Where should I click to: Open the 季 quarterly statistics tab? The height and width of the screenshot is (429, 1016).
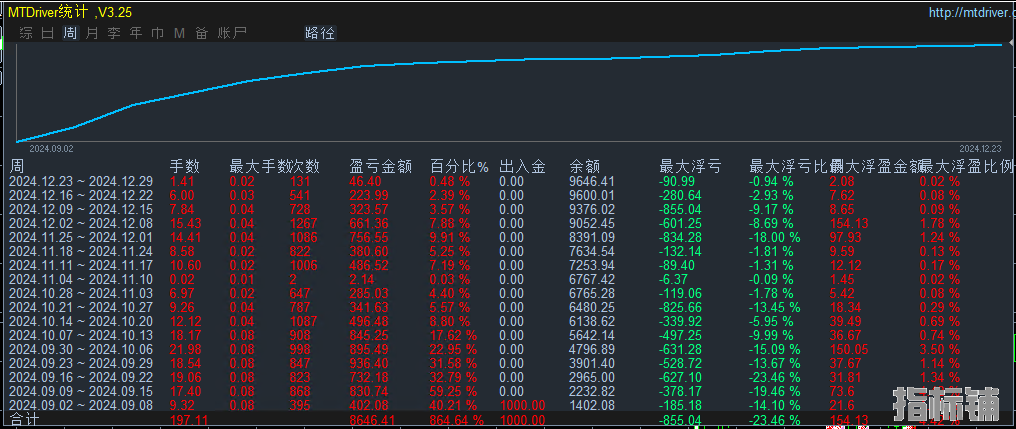tap(114, 33)
